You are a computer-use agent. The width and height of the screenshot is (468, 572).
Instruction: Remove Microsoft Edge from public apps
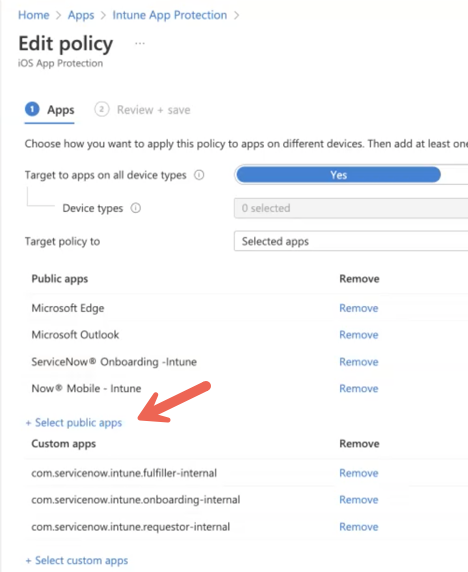tap(359, 308)
